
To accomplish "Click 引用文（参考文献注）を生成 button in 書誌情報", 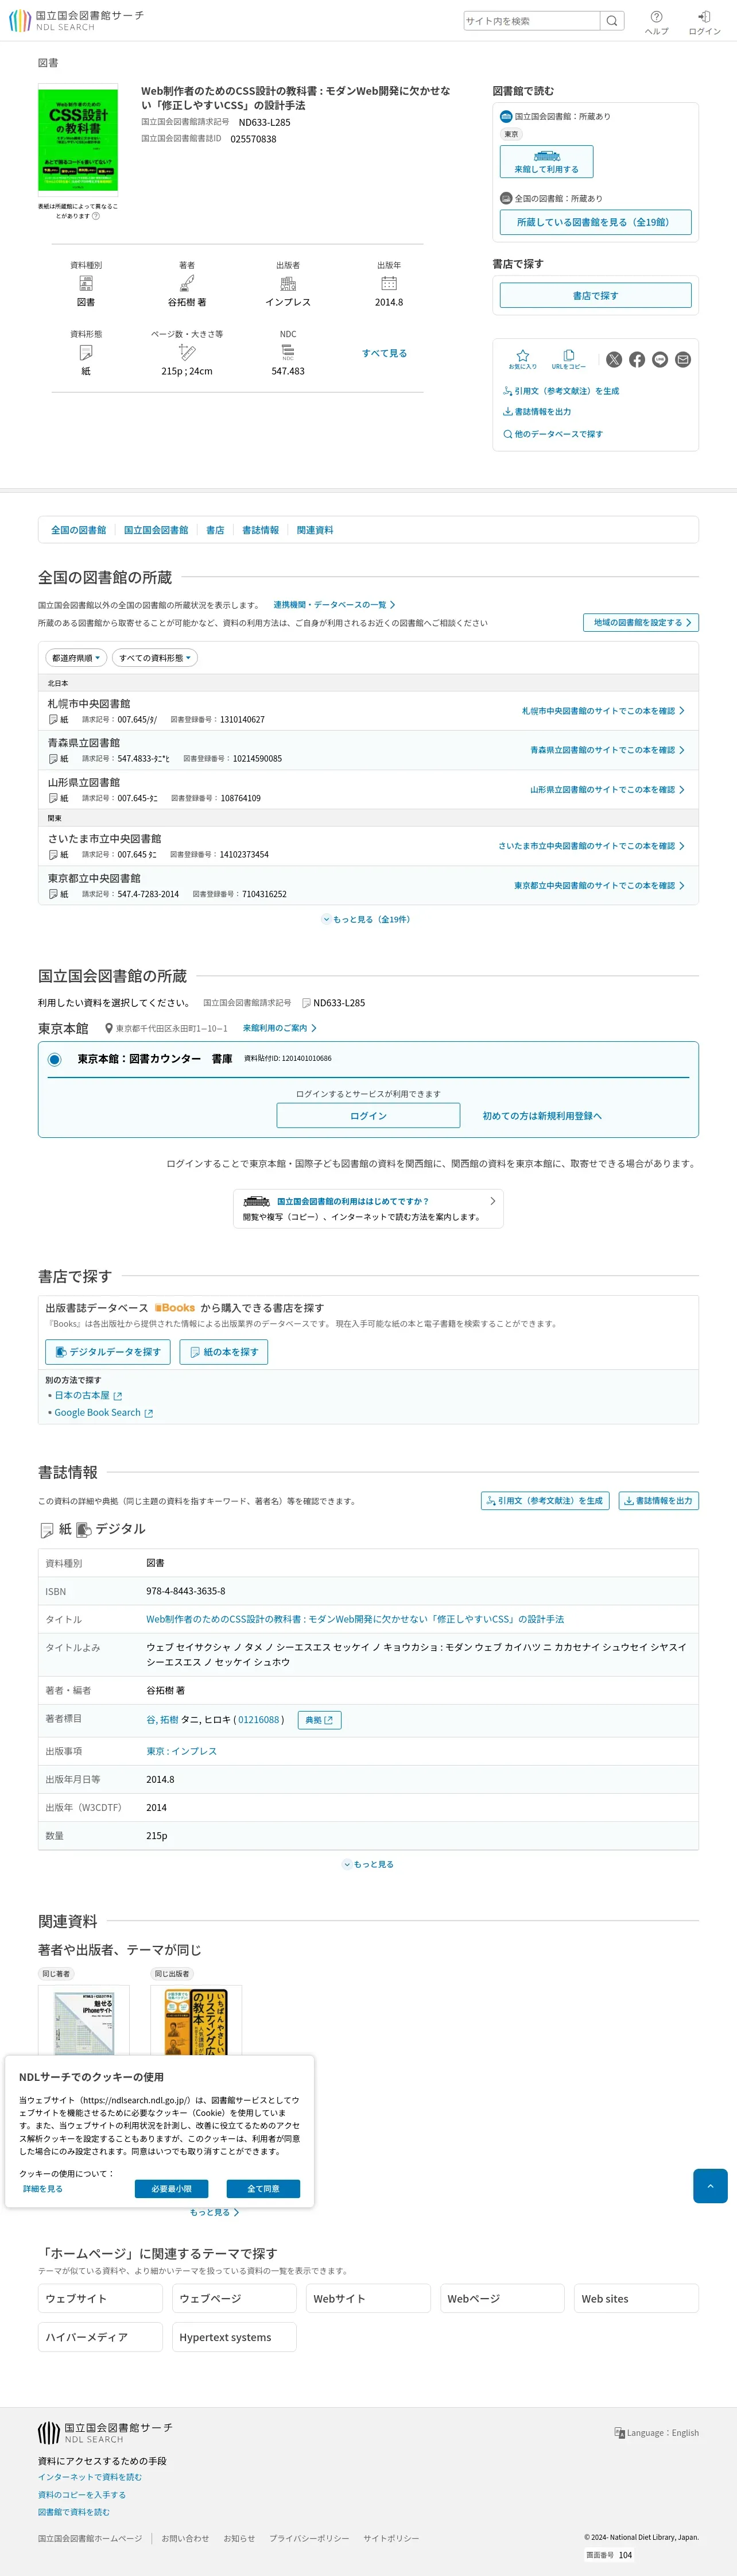I will 545,1501.
